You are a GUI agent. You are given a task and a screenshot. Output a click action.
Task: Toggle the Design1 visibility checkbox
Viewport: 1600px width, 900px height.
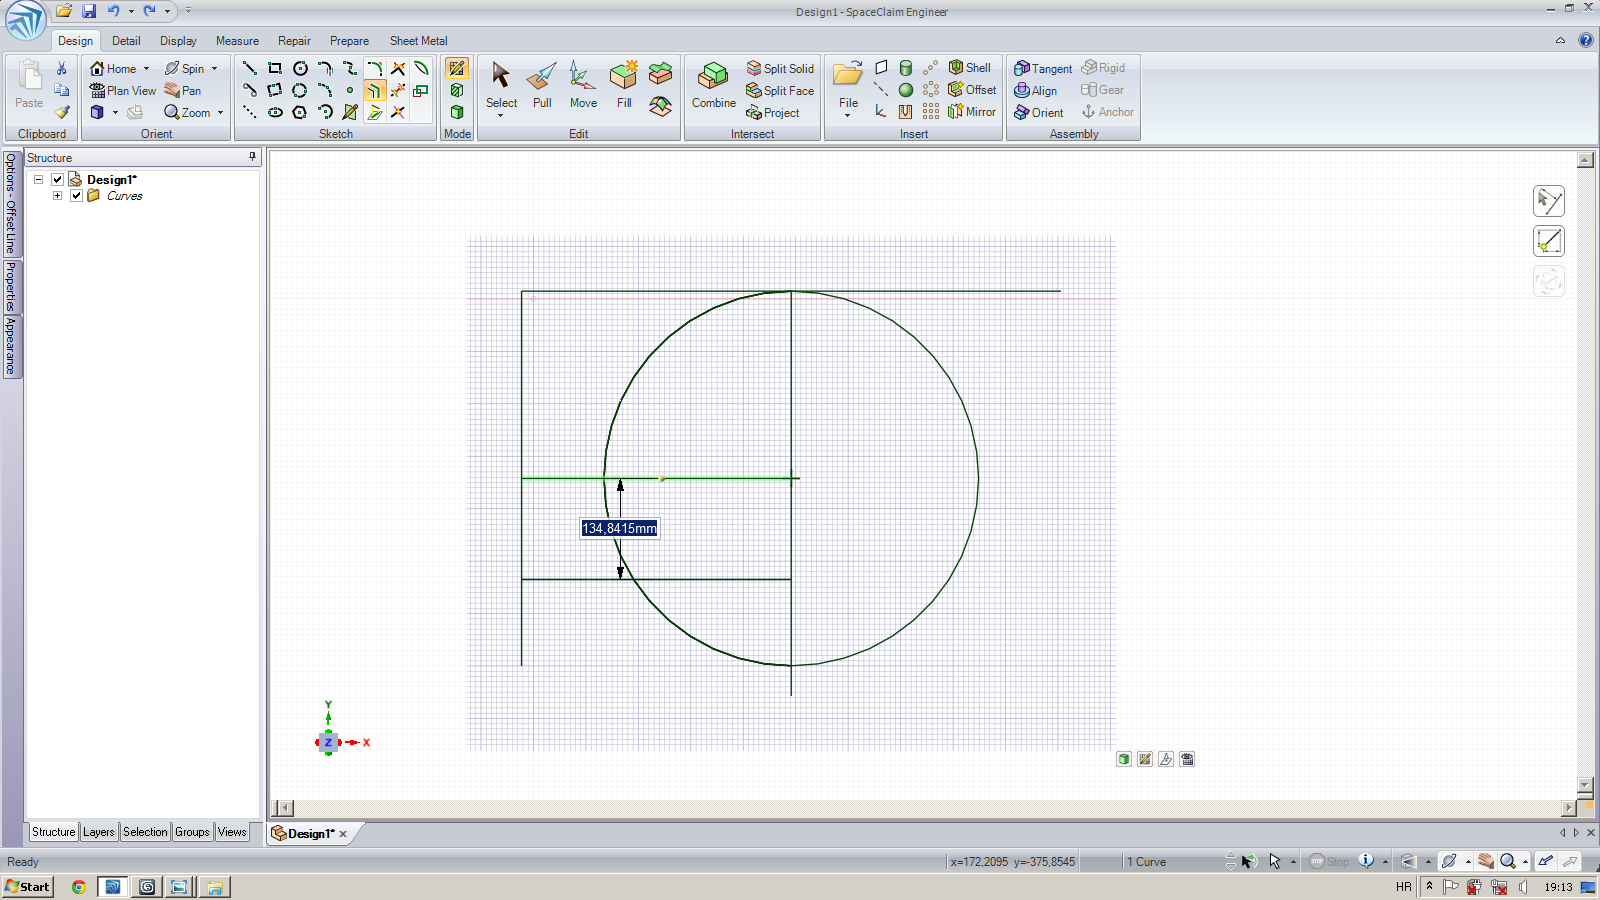point(58,180)
